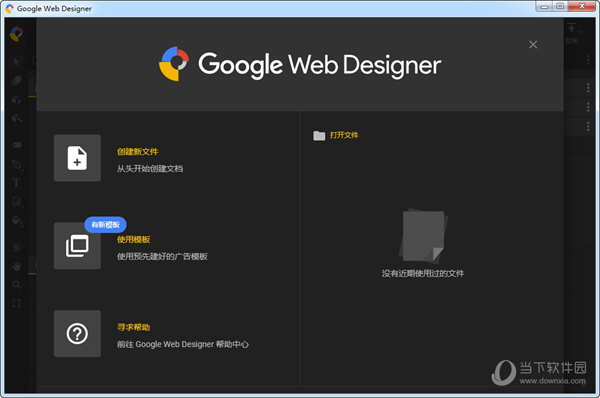
Task: Click the text 使用预先建好的广告模板
Action: point(162,256)
